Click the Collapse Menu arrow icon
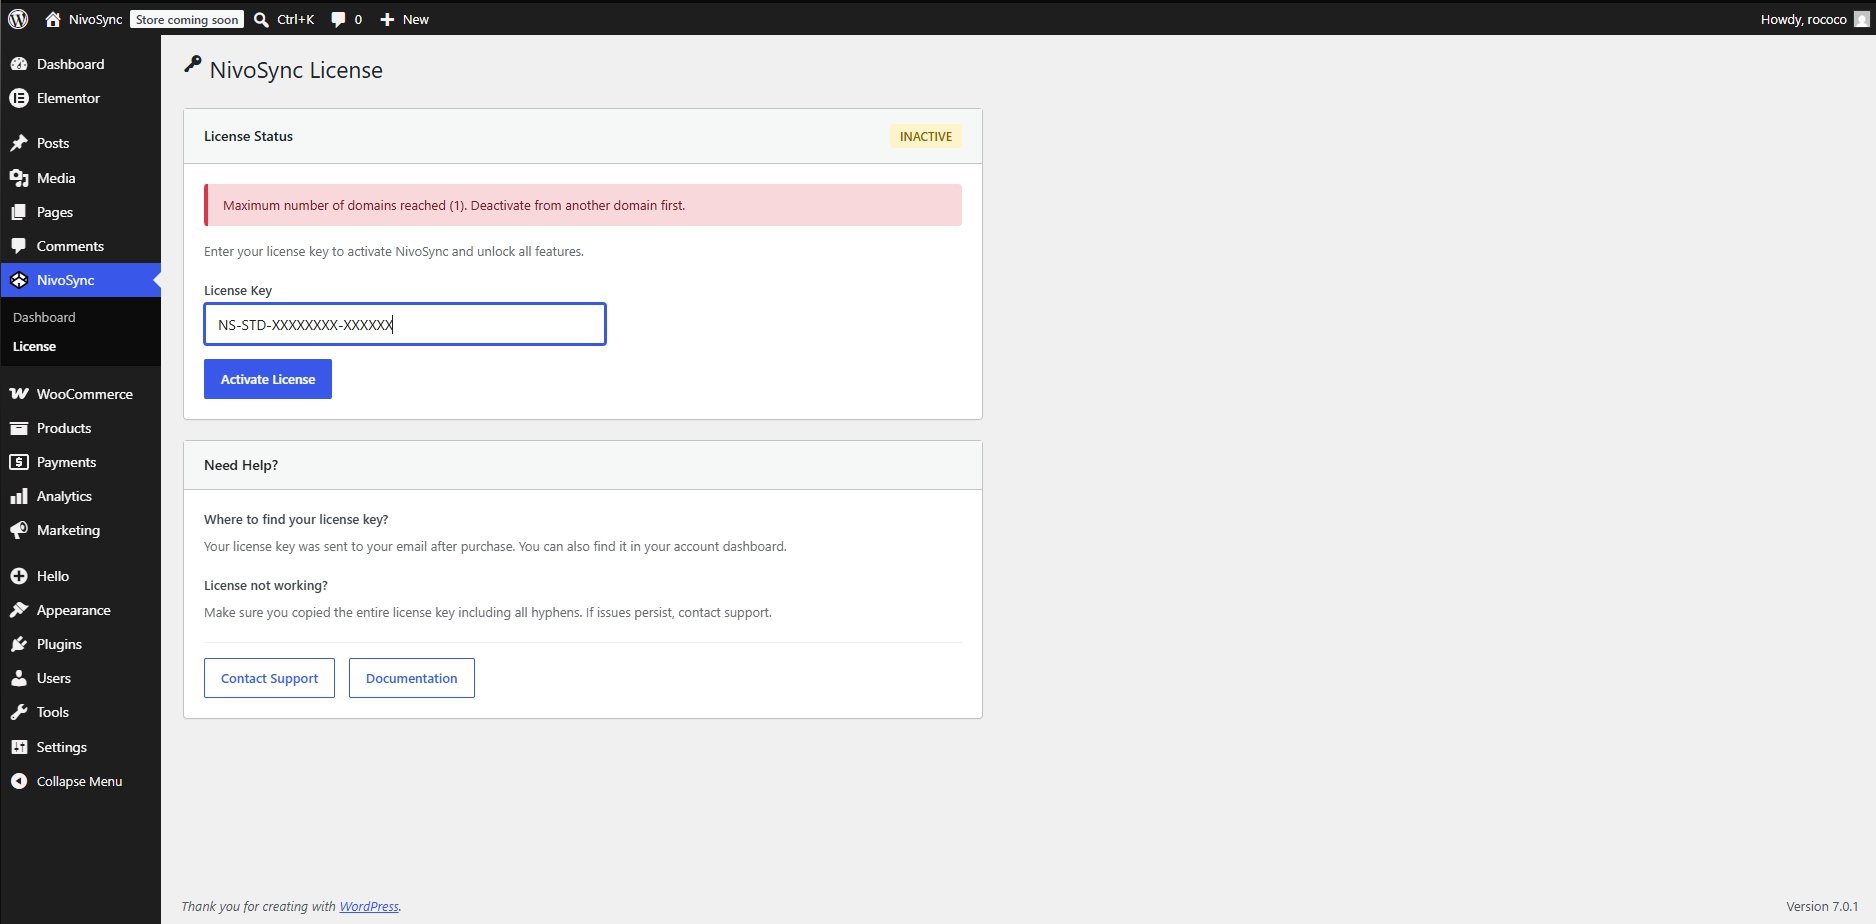 19,781
